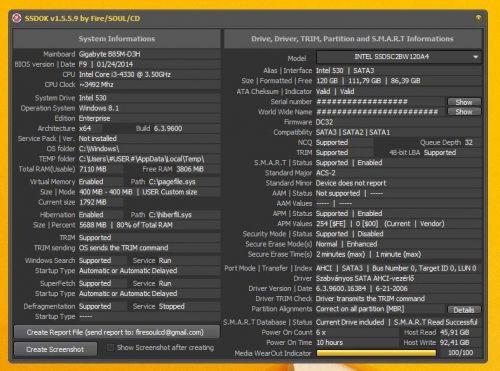The image size is (500, 371).
Task: Select Build 6.3.9600 value
Action: (x=168, y=129)
